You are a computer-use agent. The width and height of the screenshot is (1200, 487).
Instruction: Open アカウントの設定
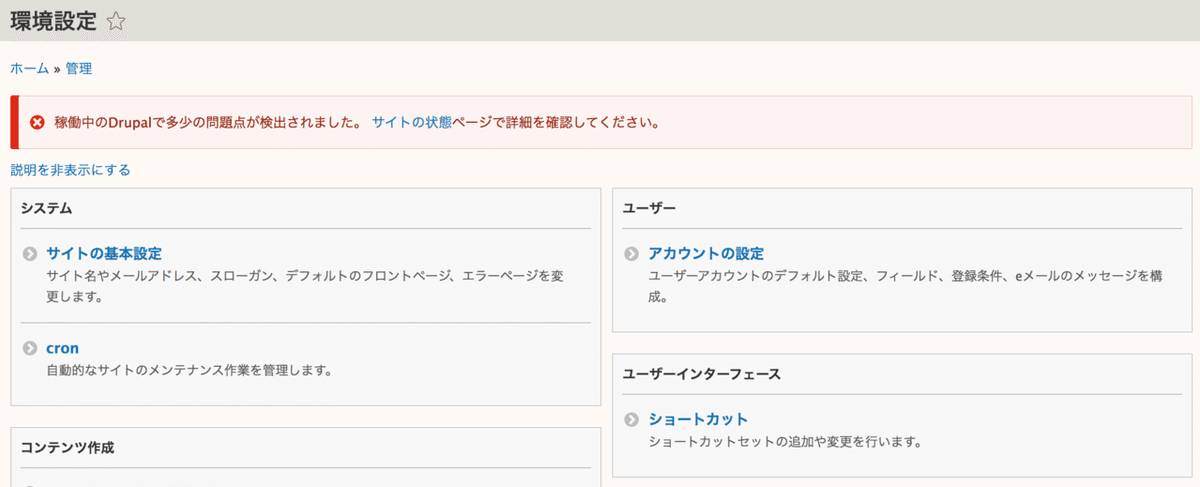pyautogui.click(x=706, y=254)
